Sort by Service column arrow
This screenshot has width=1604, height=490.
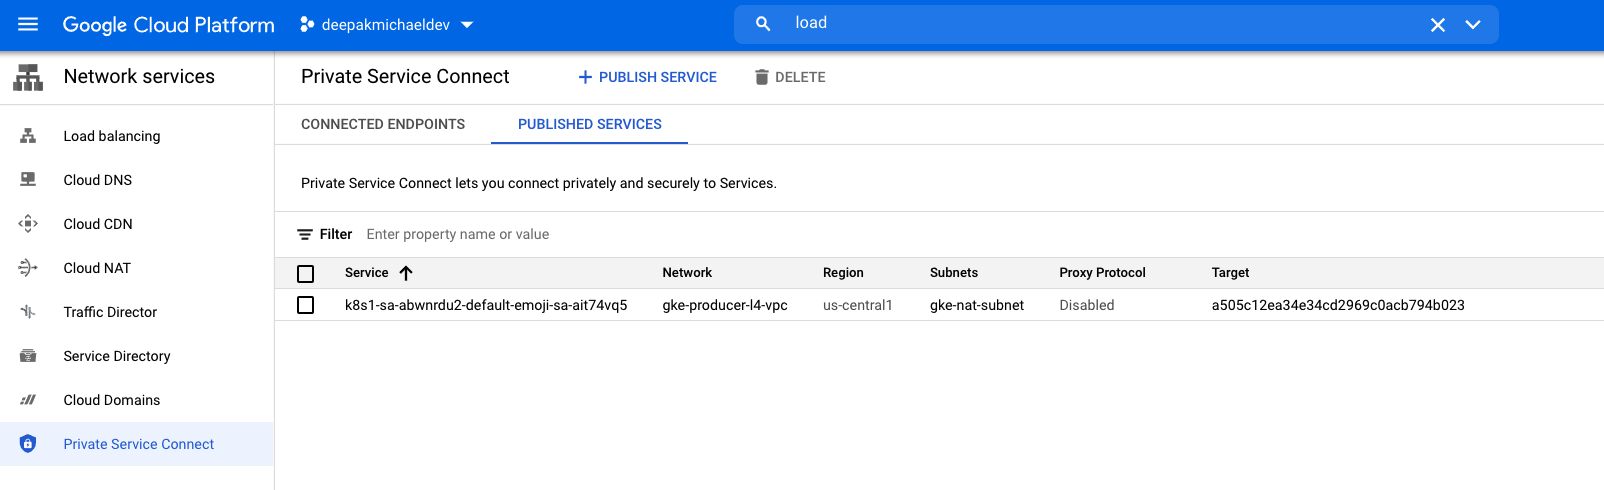[x=406, y=273]
